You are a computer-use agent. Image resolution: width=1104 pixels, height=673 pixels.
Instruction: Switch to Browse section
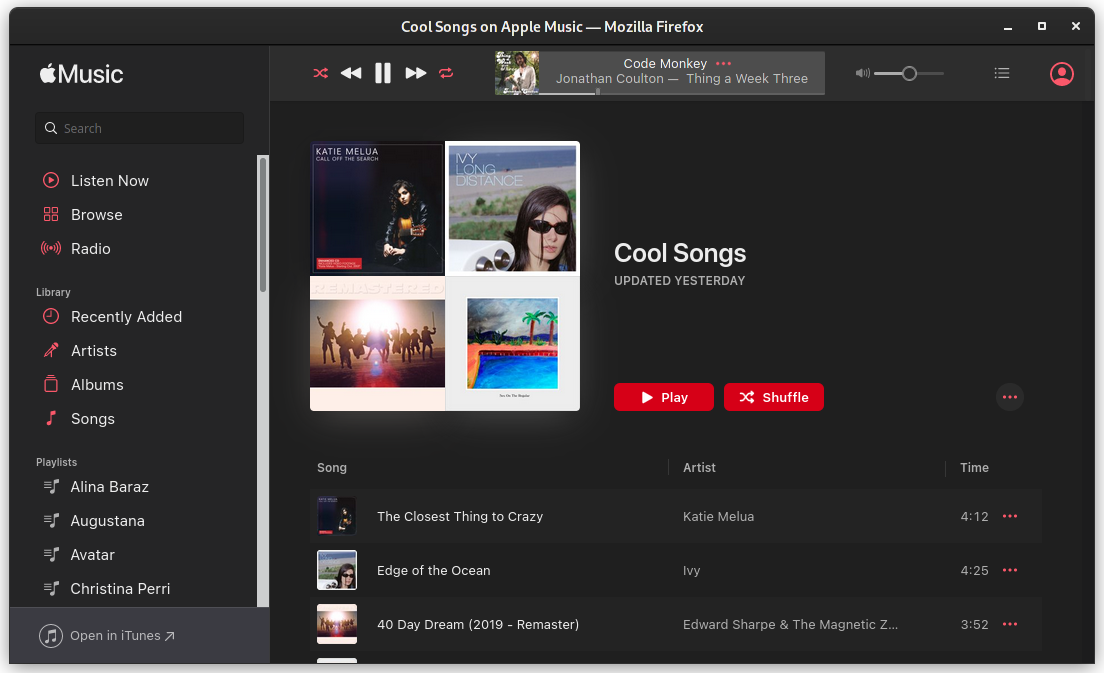pyautogui.click(x=96, y=214)
